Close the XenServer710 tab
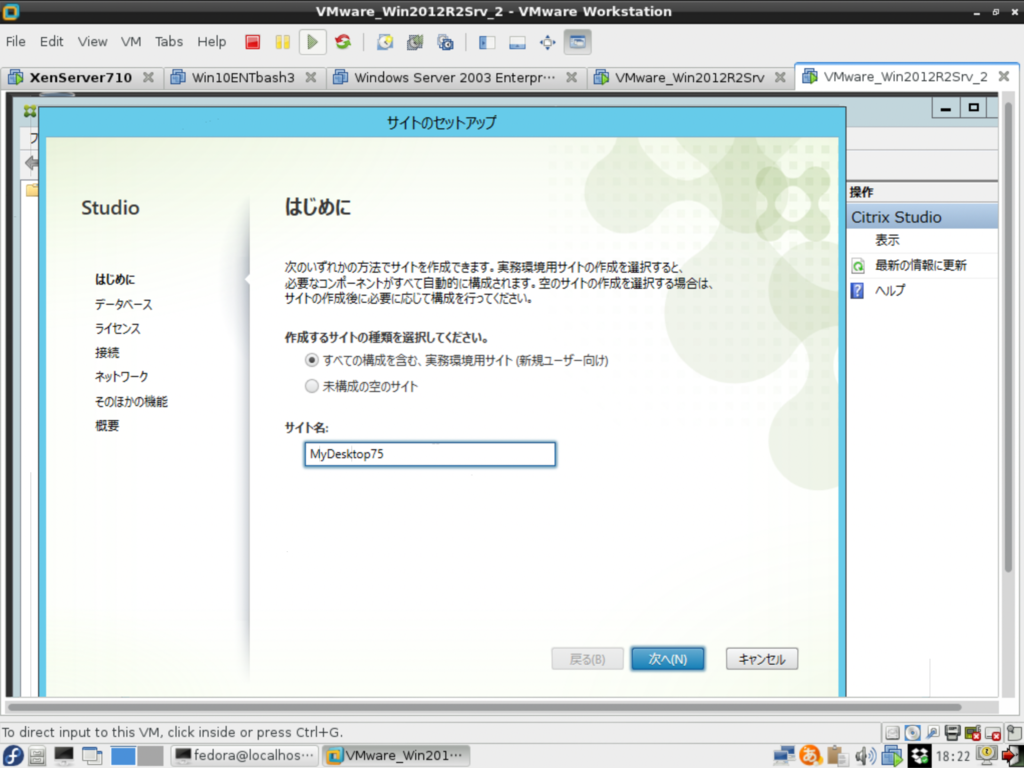This screenshot has height=768, width=1024. [148, 77]
